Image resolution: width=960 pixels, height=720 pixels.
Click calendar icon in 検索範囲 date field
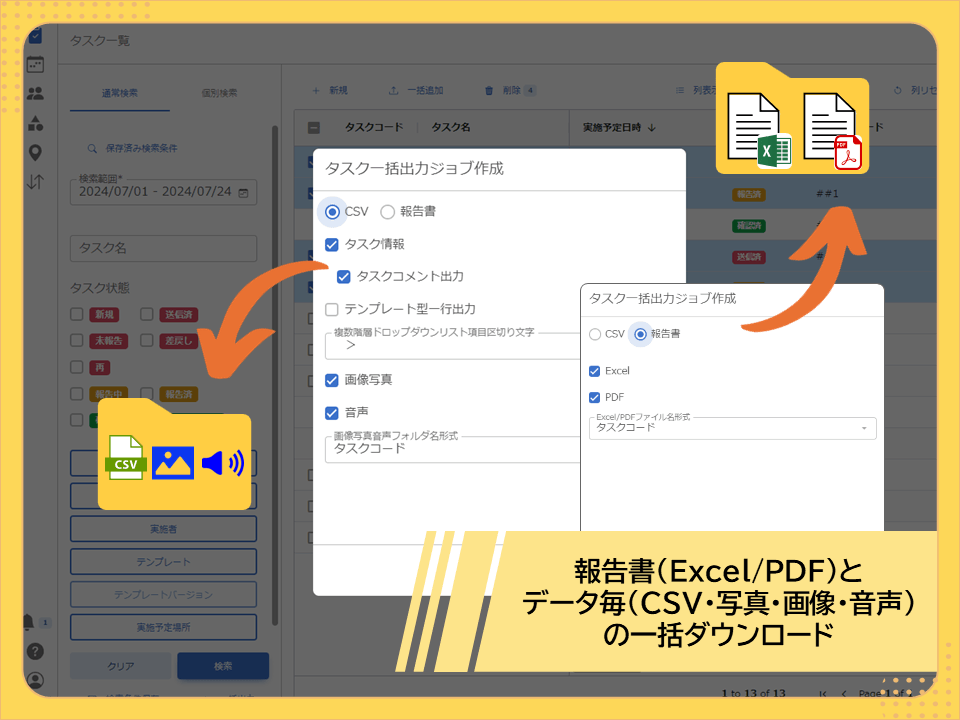243,191
